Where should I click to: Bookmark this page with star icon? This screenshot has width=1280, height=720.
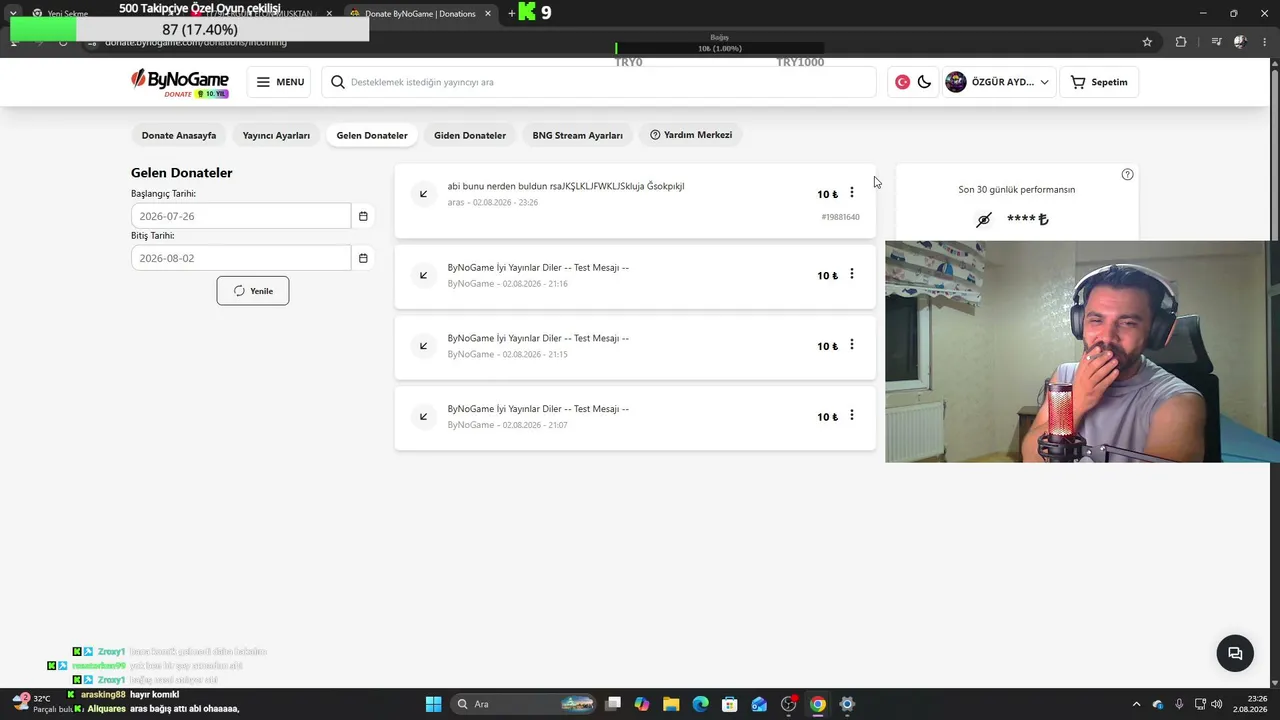(x=1147, y=42)
